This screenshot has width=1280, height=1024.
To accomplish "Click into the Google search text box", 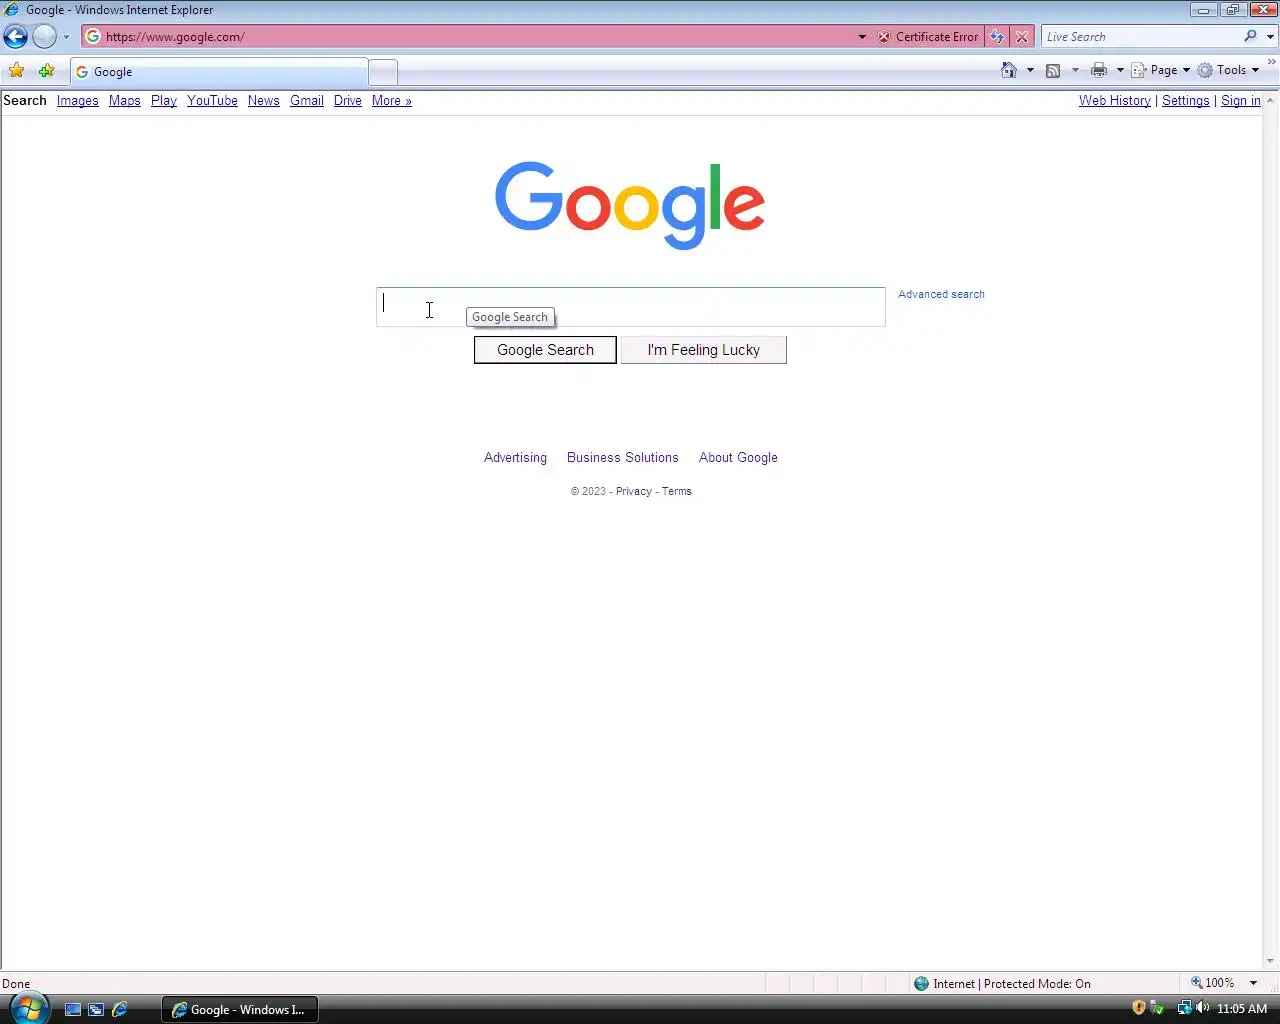I will point(631,307).
